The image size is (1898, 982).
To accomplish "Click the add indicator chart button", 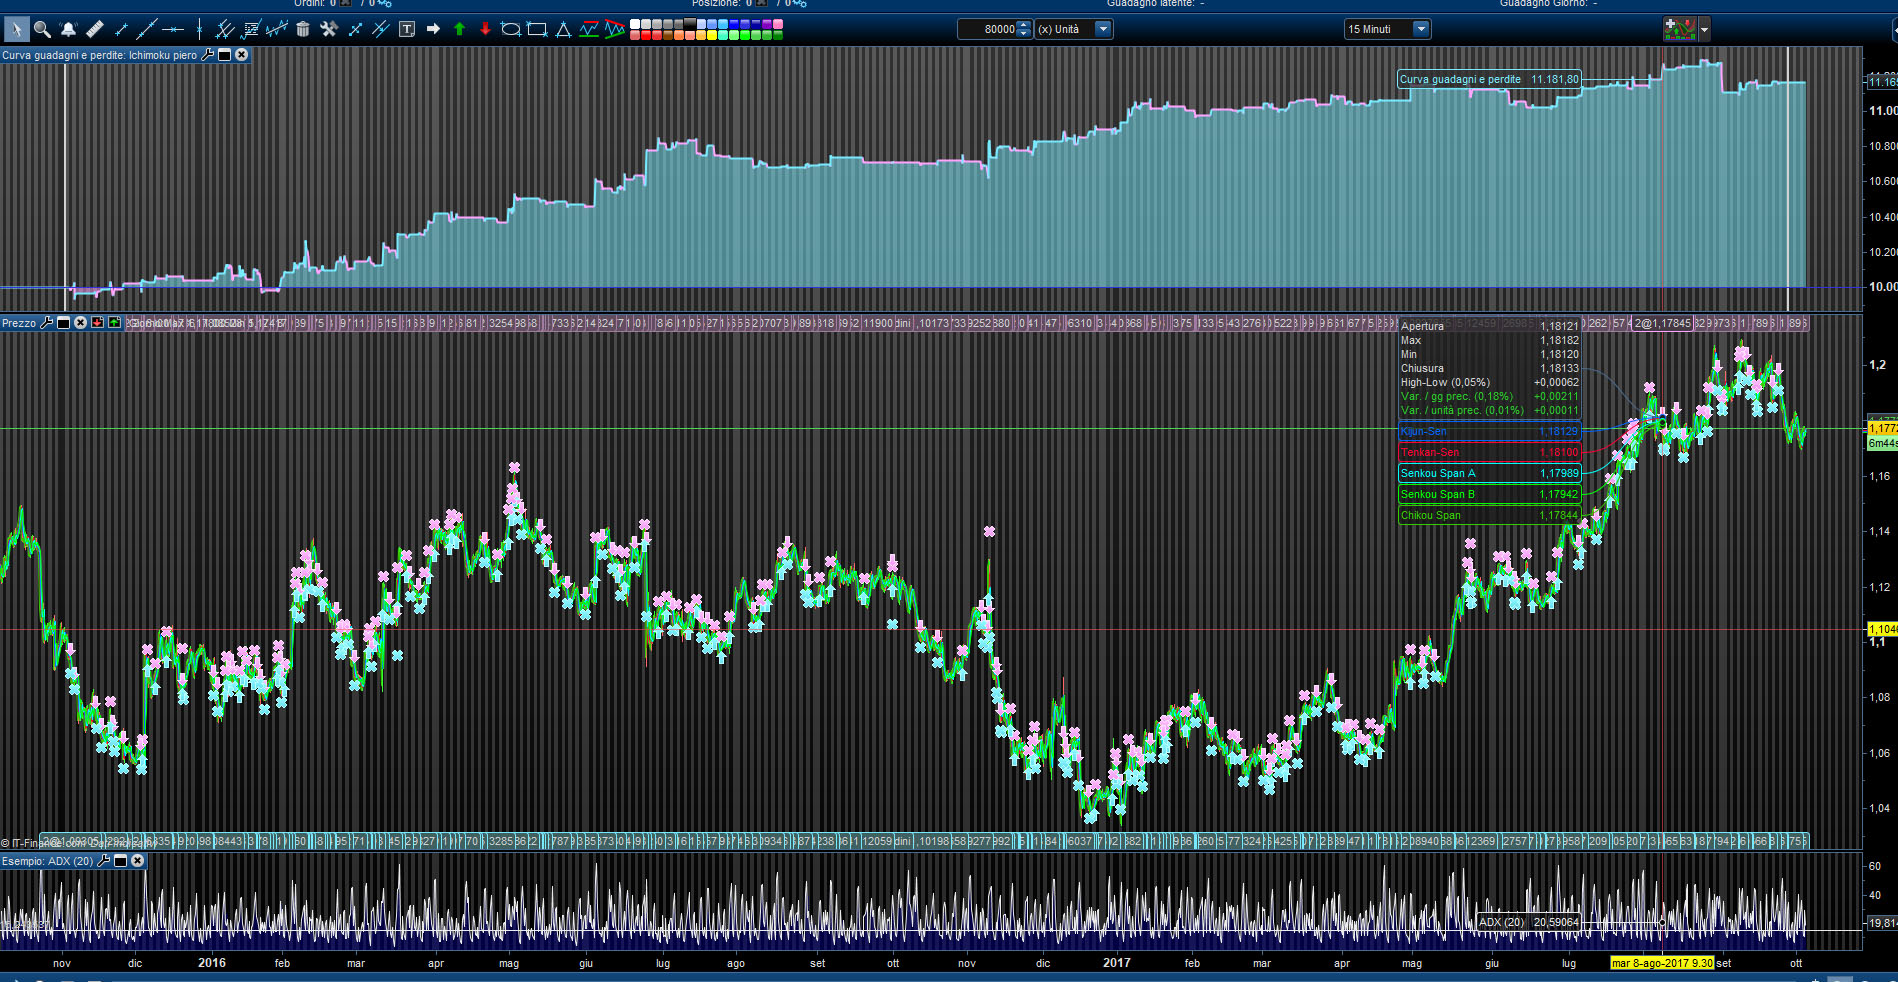I will [1680, 29].
